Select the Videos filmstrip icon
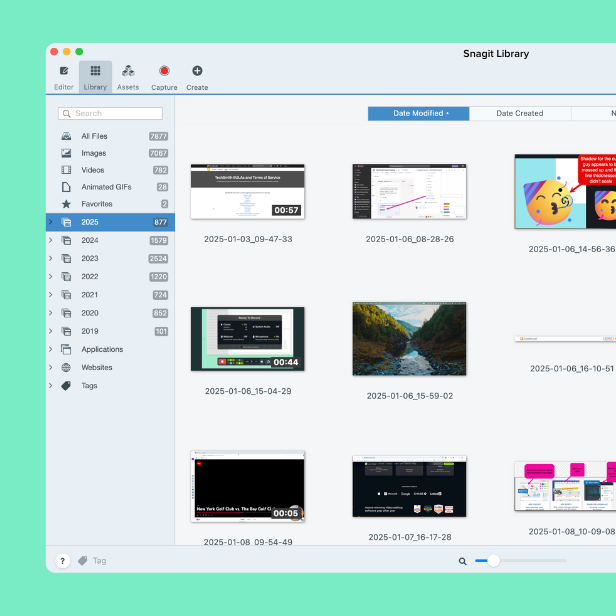This screenshot has height=616, width=616. coord(66,170)
